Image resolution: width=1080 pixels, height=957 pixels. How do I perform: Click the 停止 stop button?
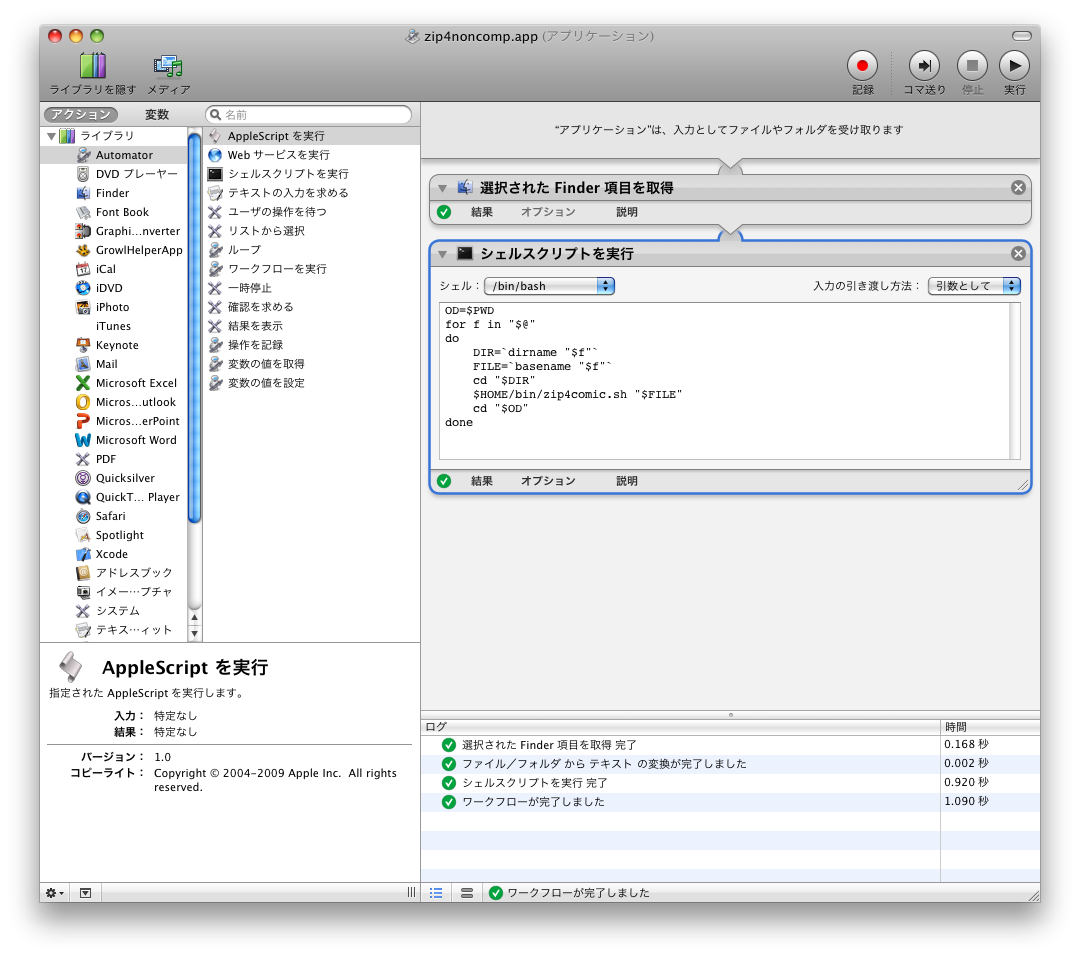(973, 66)
